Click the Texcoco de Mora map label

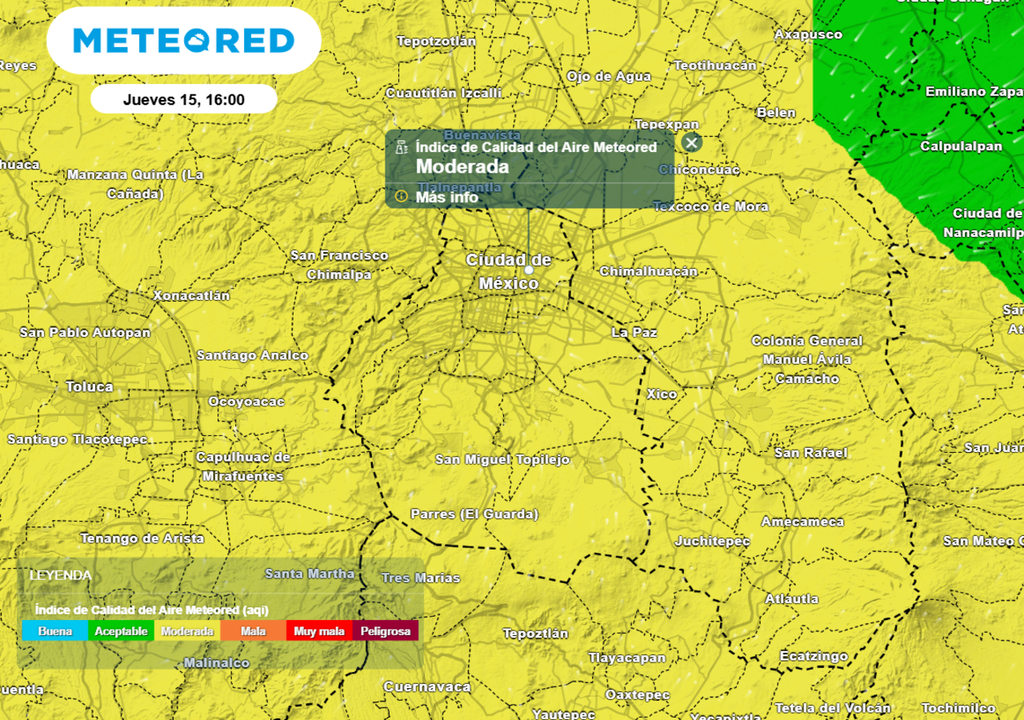point(711,206)
